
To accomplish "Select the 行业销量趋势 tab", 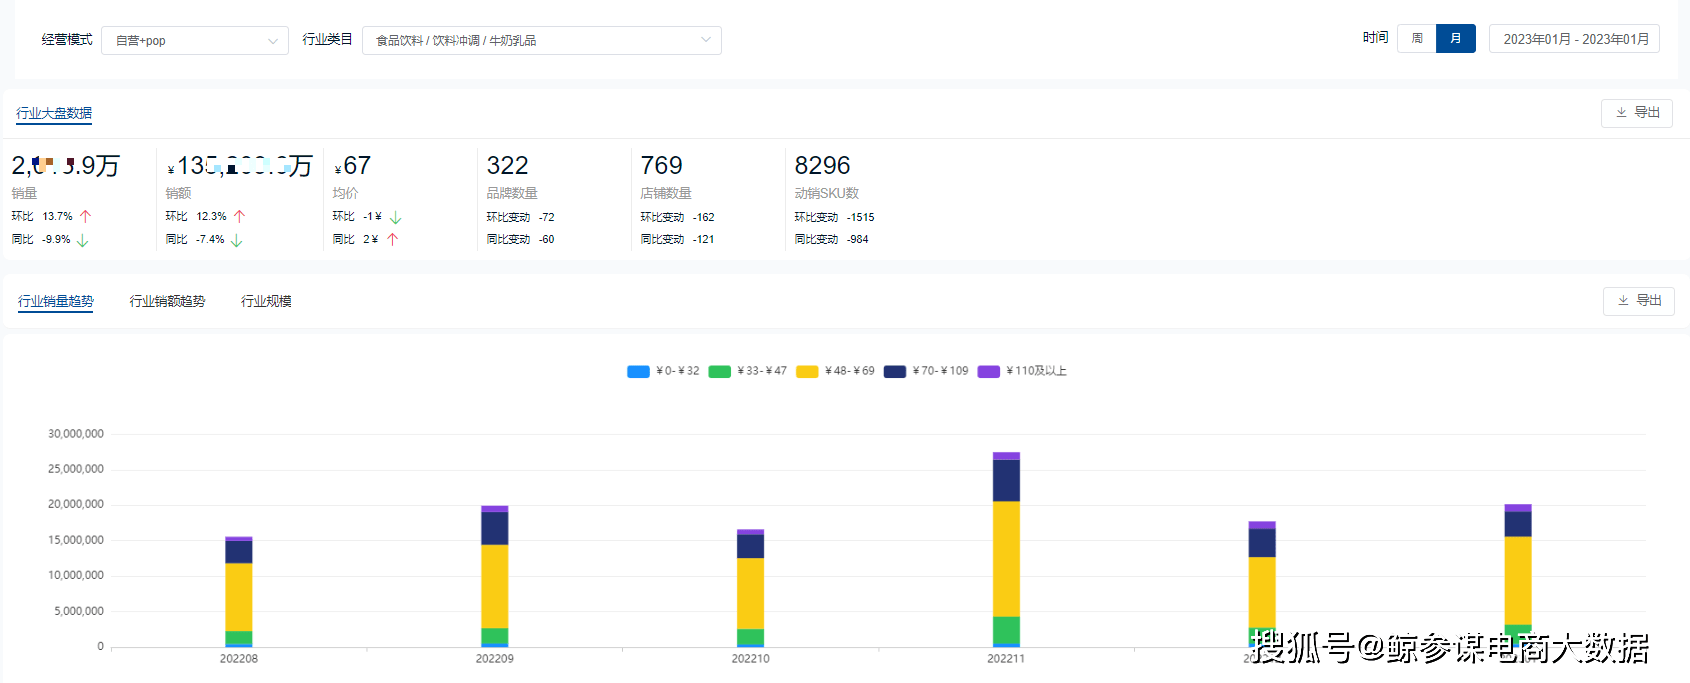I will point(56,301).
